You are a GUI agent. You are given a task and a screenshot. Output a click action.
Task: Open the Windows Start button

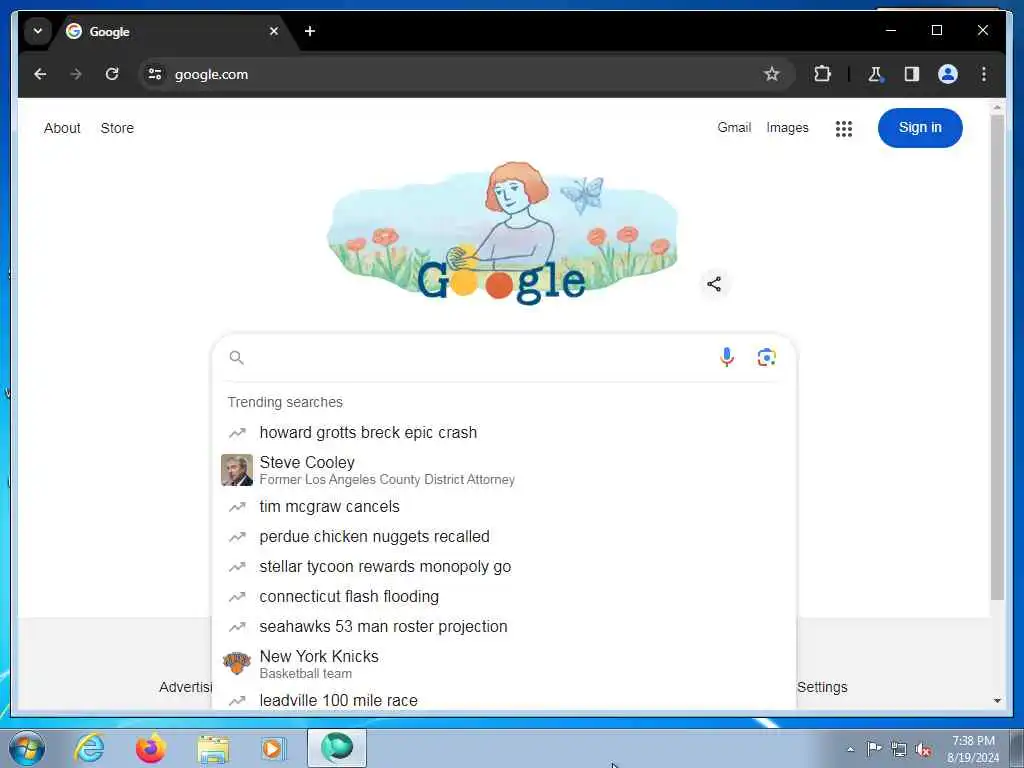(27, 748)
